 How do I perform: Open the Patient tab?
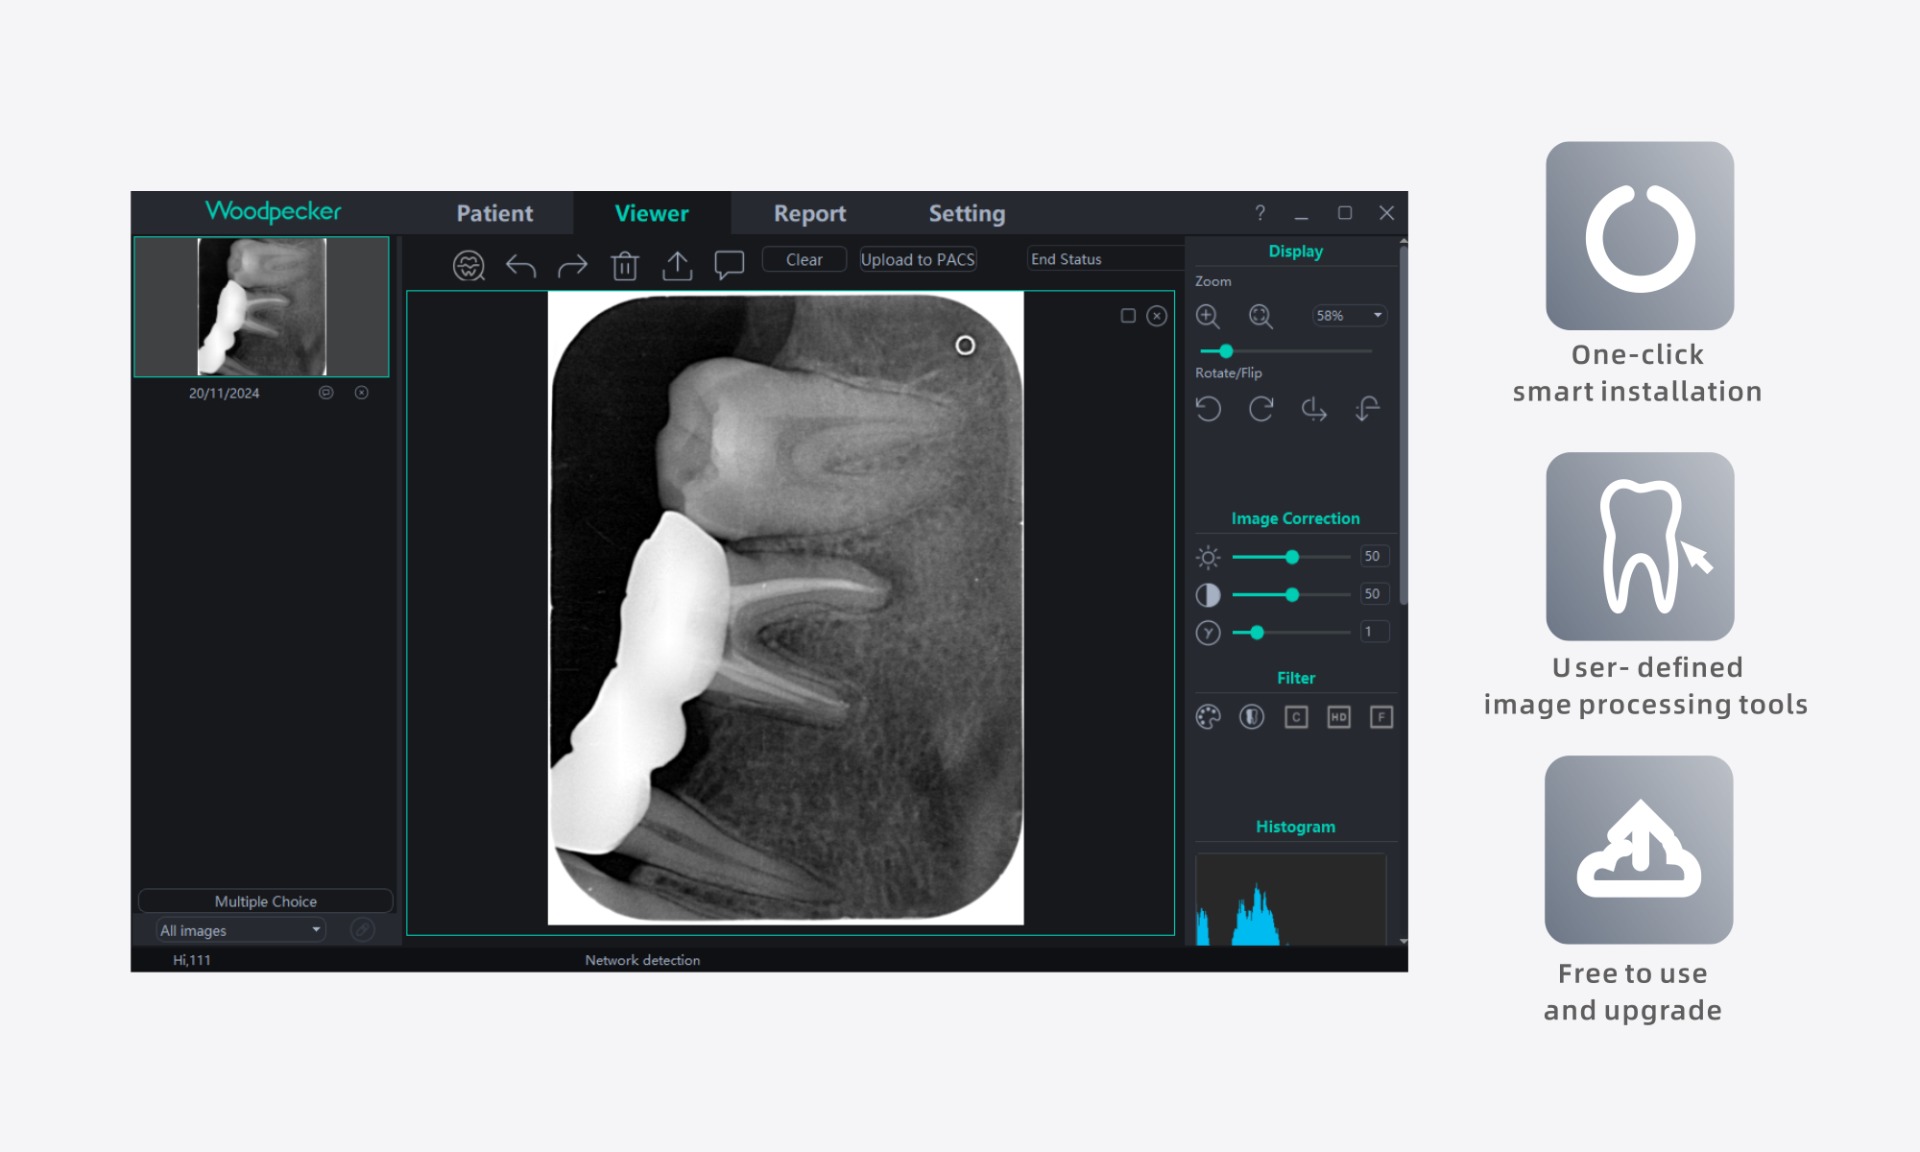click(x=494, y=213)
